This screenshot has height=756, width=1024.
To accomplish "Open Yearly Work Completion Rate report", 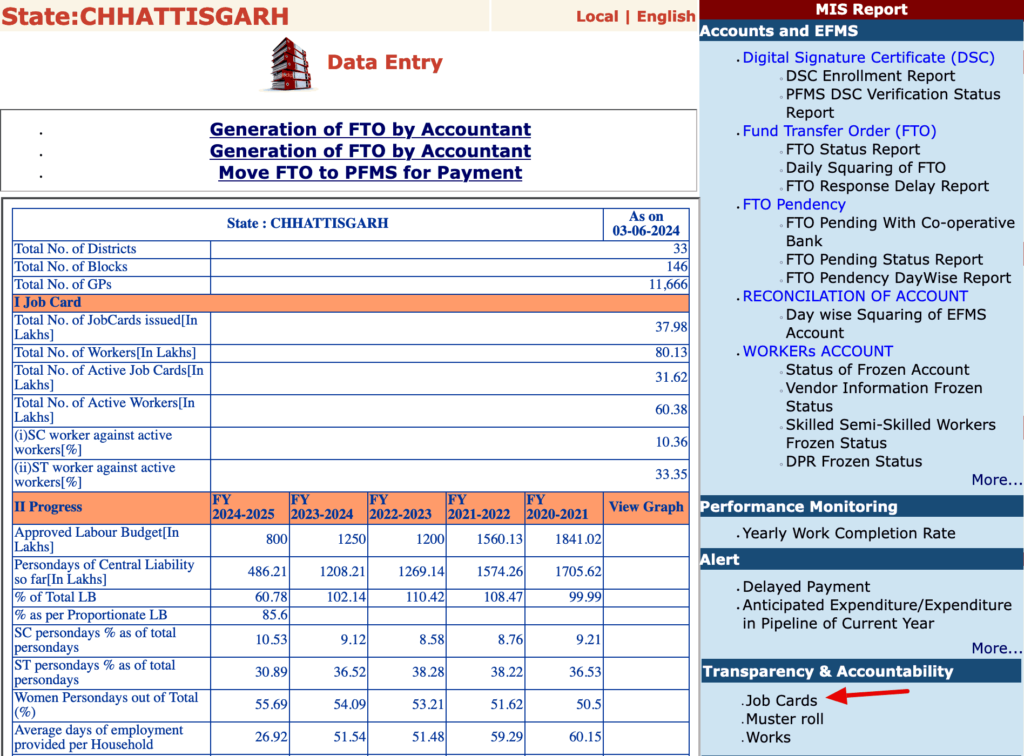I will tap(850, 533).
